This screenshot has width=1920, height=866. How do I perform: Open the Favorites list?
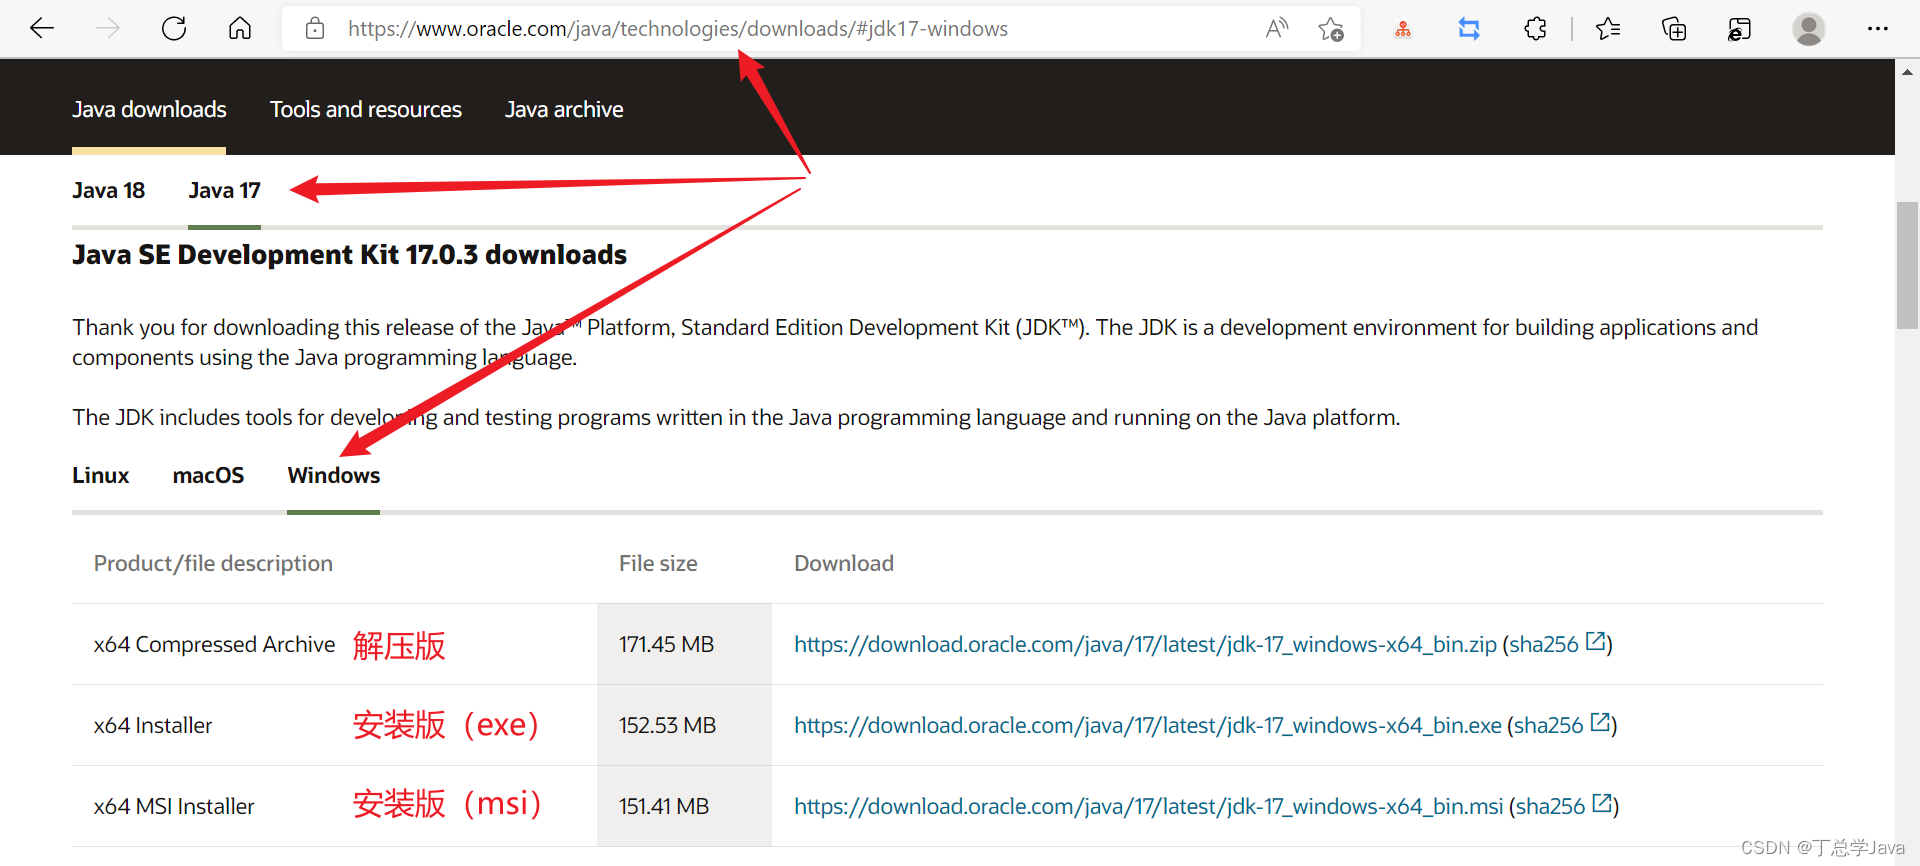tap(1608, 29)
